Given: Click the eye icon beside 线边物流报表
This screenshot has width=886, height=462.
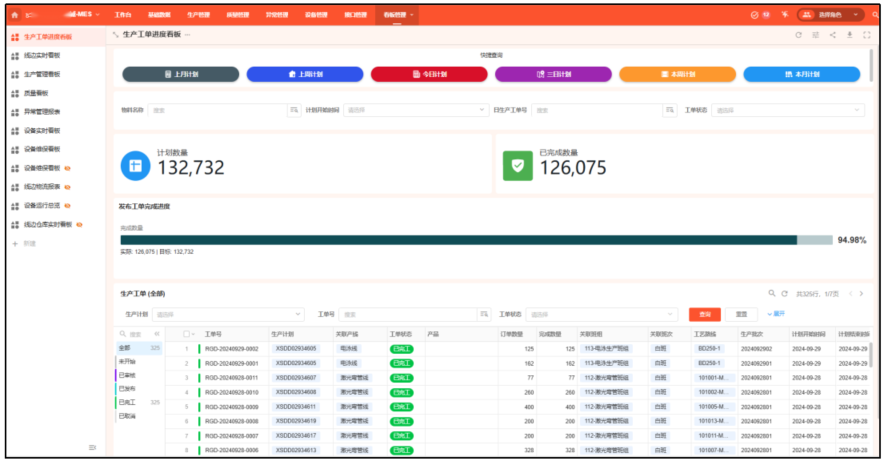Looking at the screenshot, I should point(67,187).
